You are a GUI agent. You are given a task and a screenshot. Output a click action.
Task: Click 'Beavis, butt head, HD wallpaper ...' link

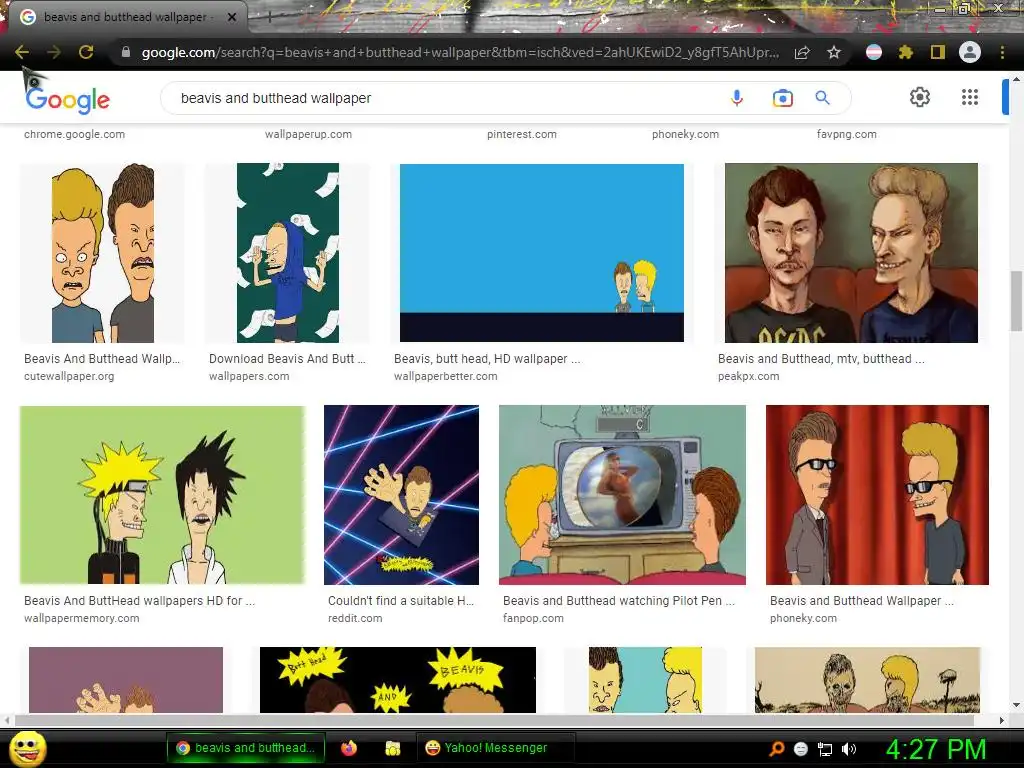[487, 359]
